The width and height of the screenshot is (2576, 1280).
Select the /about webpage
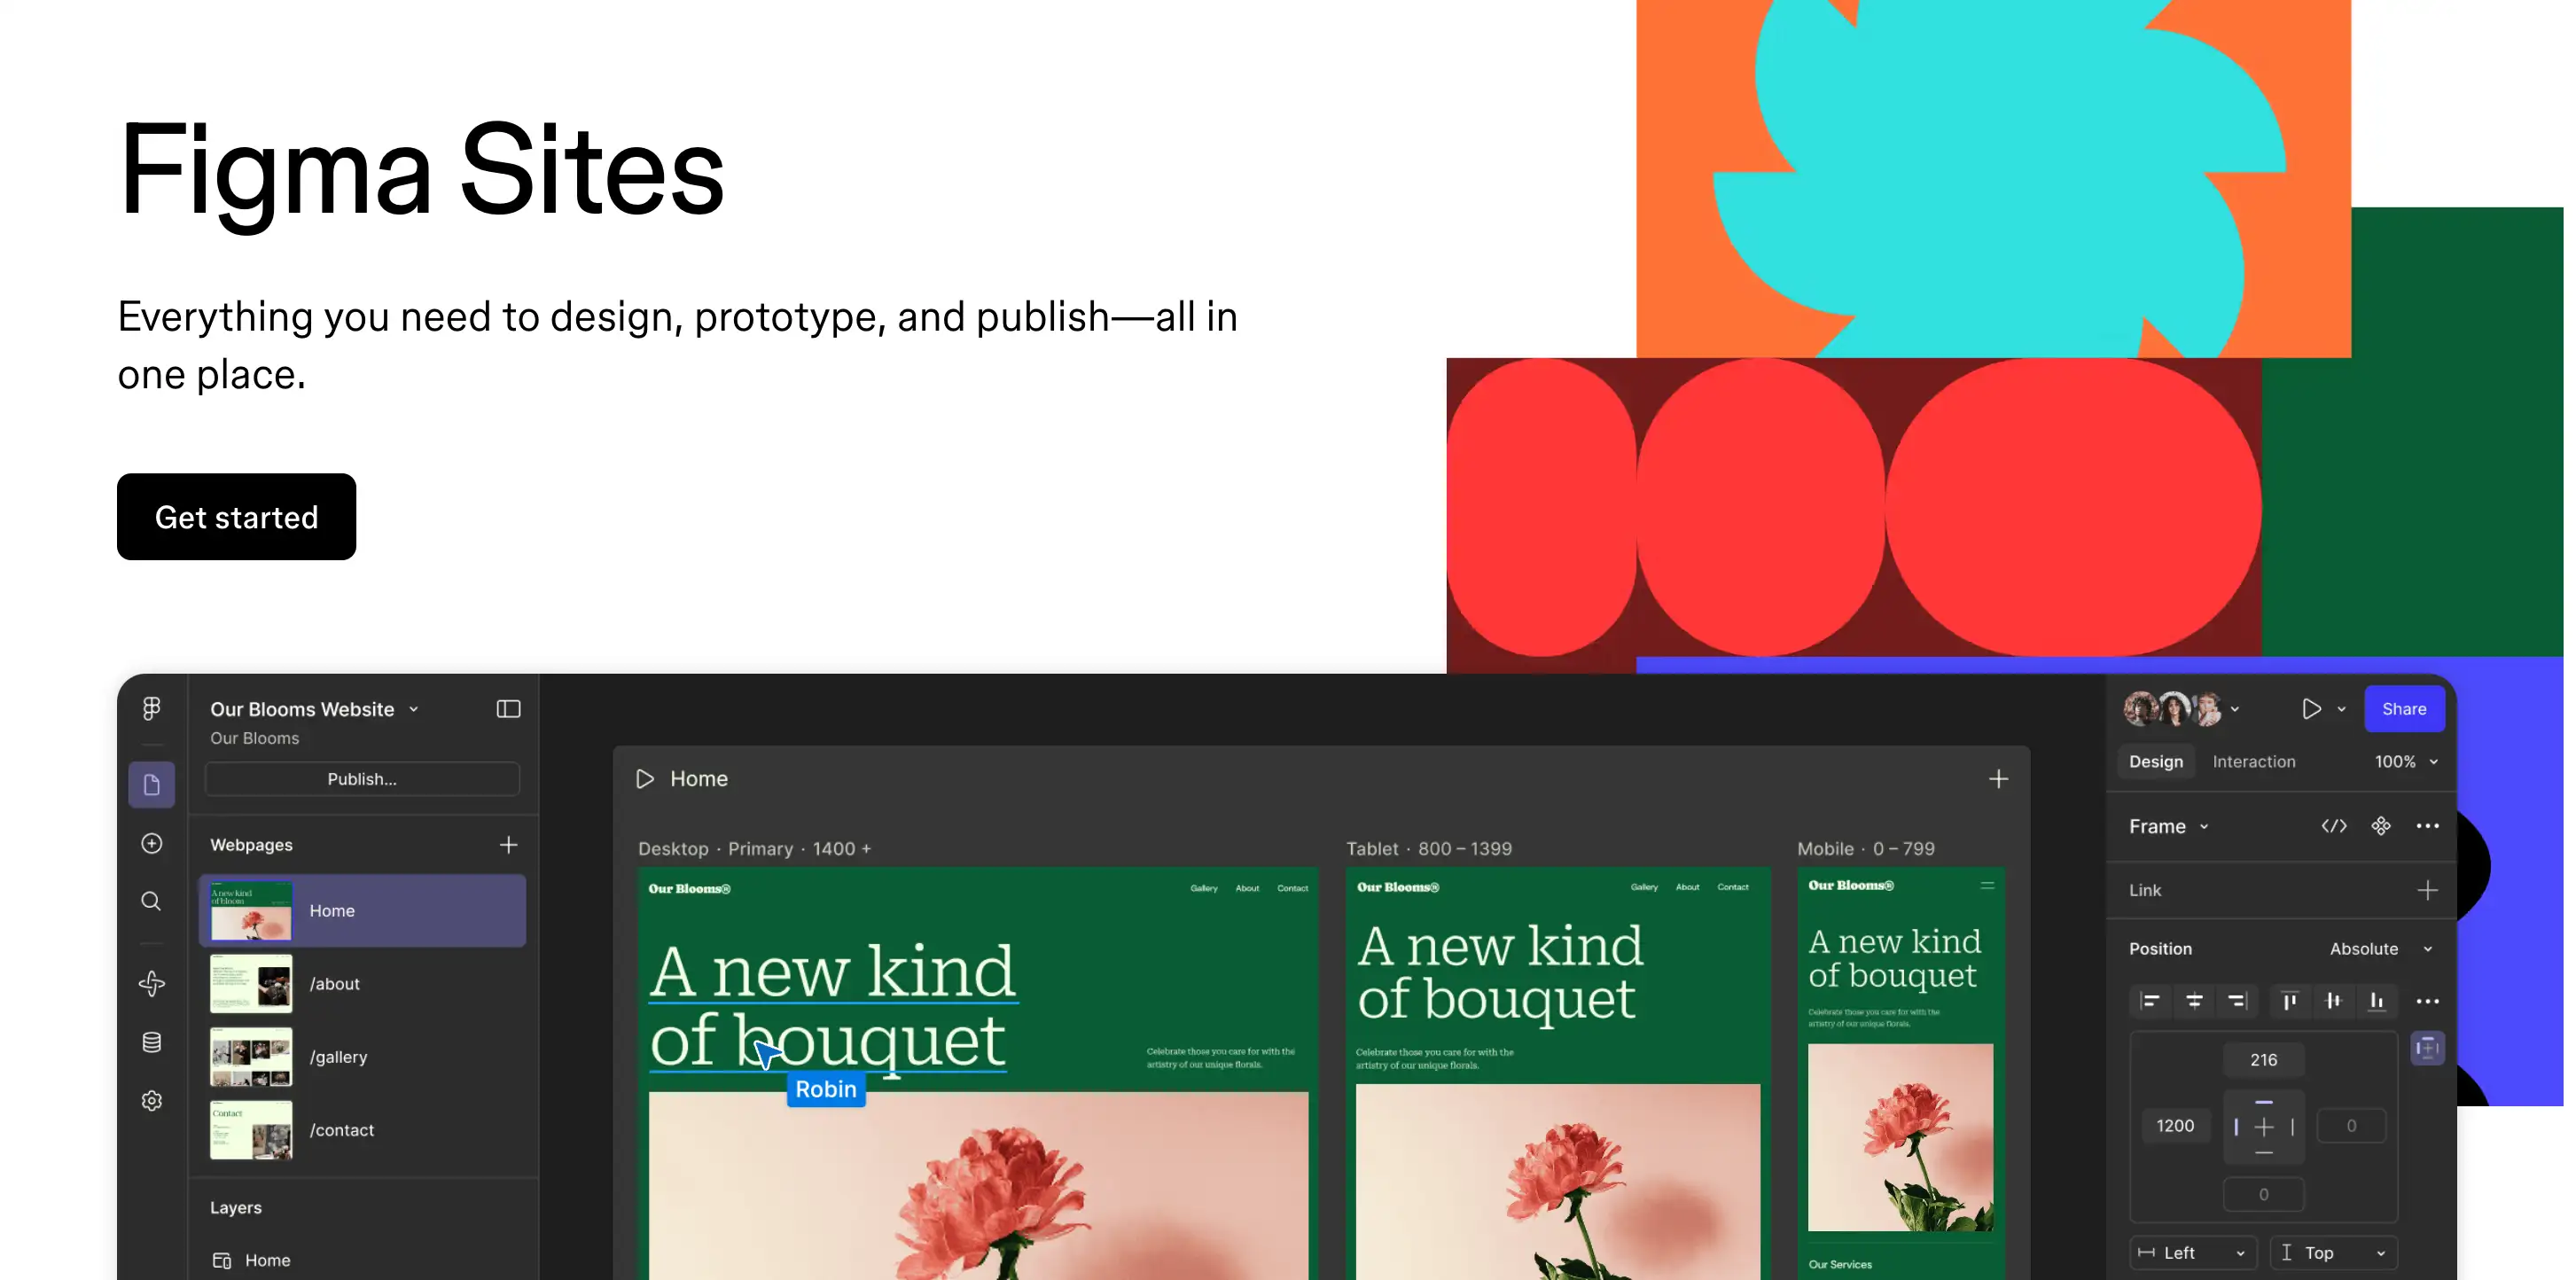362,983
